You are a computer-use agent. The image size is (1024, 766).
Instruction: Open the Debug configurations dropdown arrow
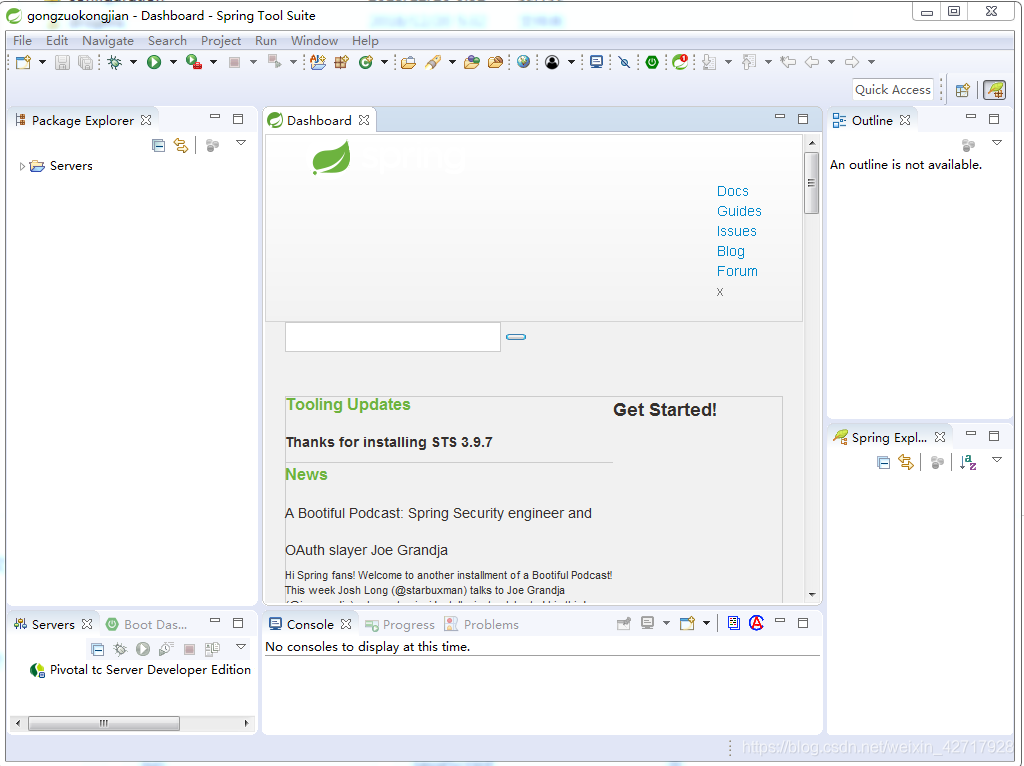133,62
